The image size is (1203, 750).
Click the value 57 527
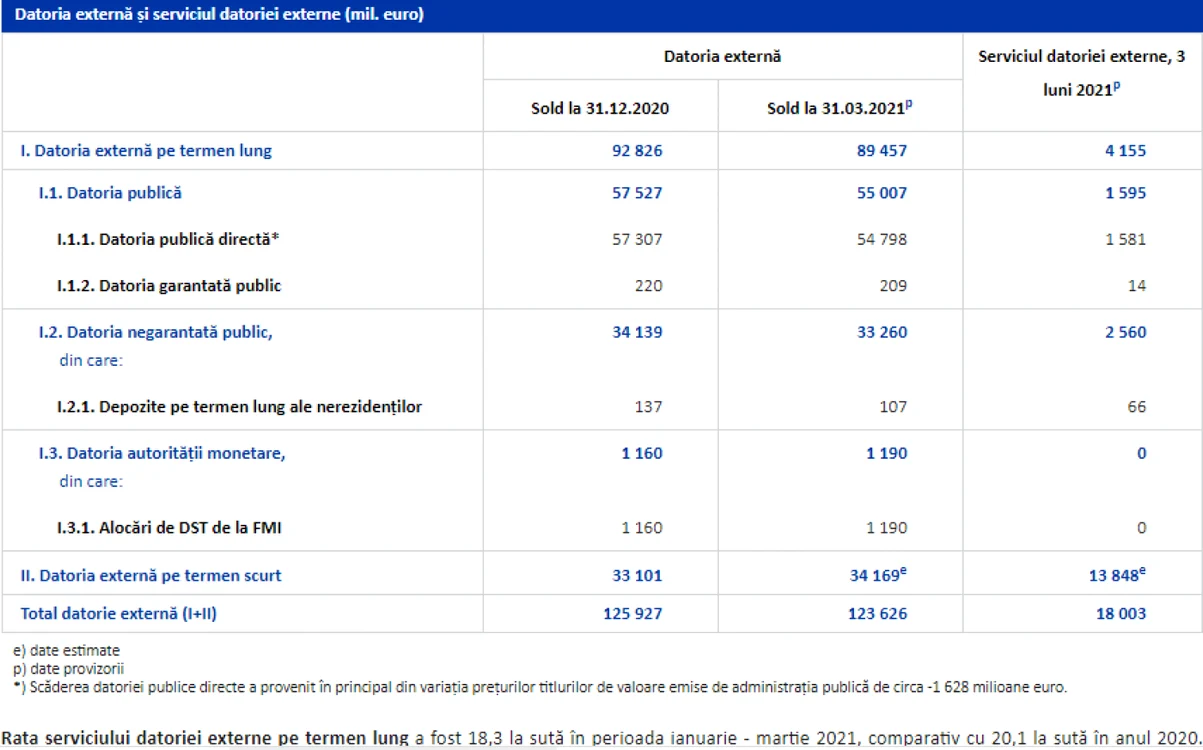click(637, 192)
